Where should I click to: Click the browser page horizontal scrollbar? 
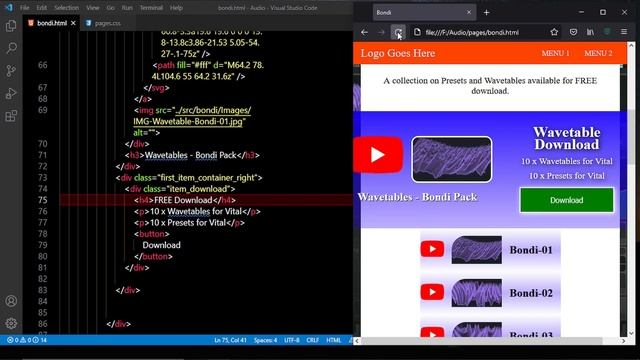tap(482, 341)
